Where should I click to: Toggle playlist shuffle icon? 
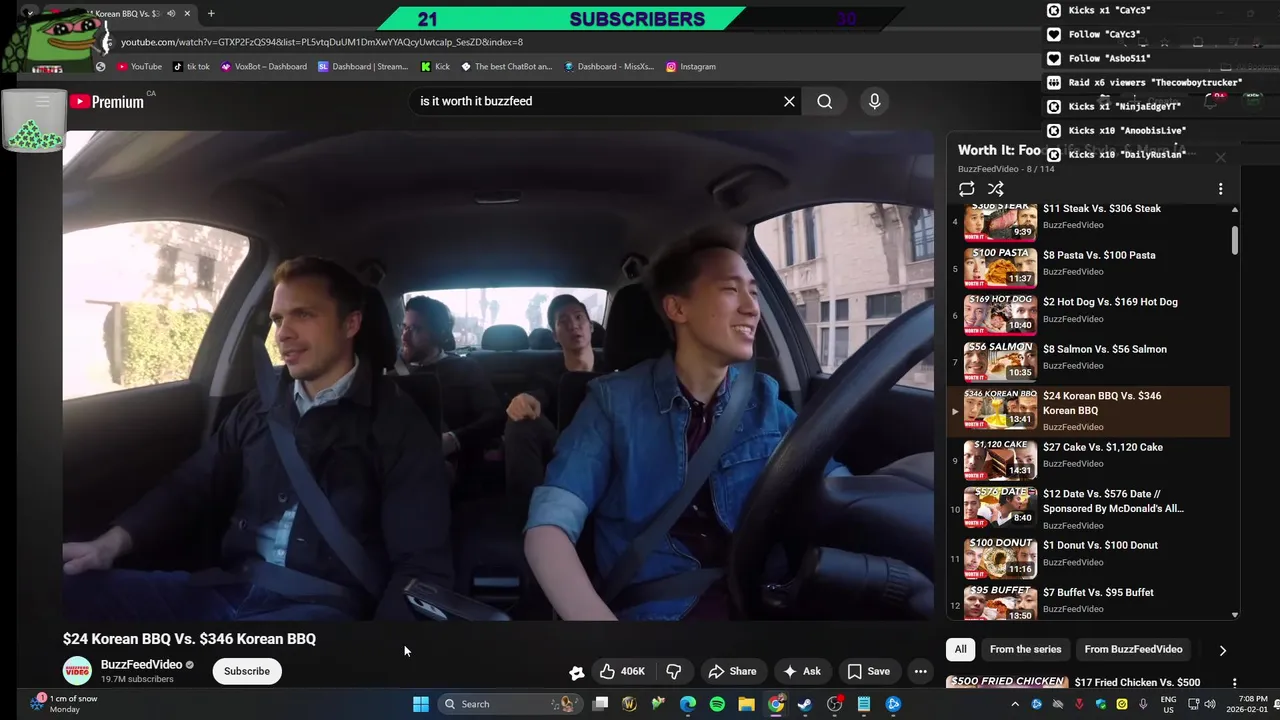point(995,189)
